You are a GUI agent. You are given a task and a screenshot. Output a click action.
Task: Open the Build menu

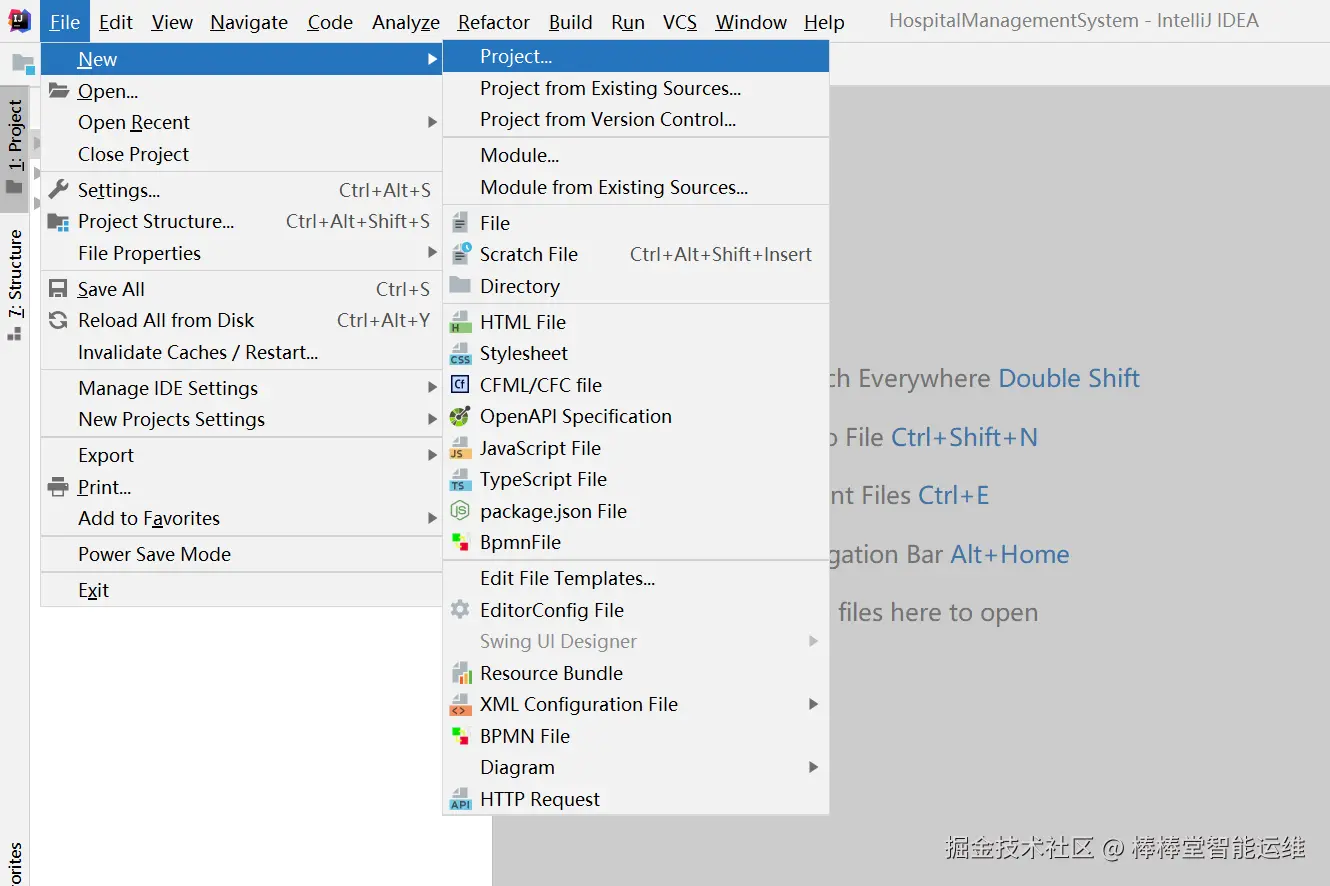pyautogui.click(x=571, y=22)
